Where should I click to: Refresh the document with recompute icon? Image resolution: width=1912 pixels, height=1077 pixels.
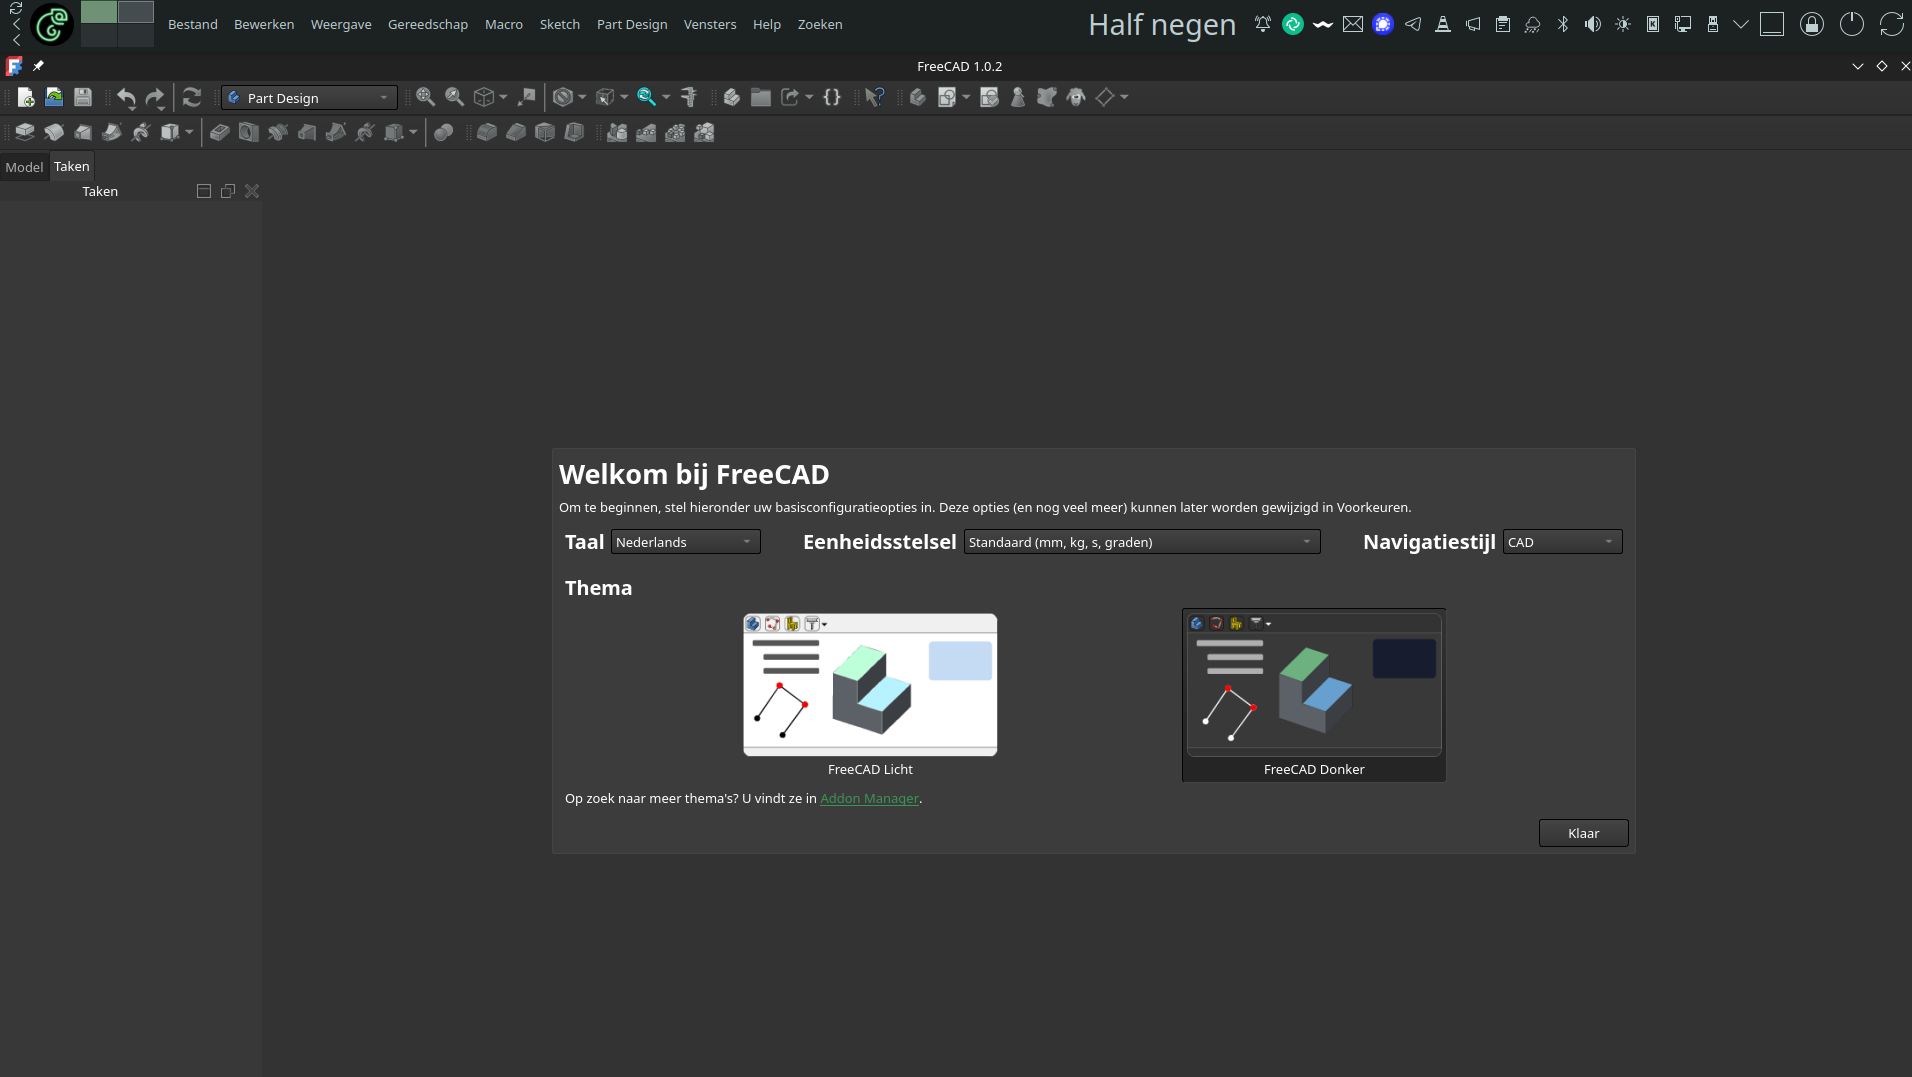(192, 97)
